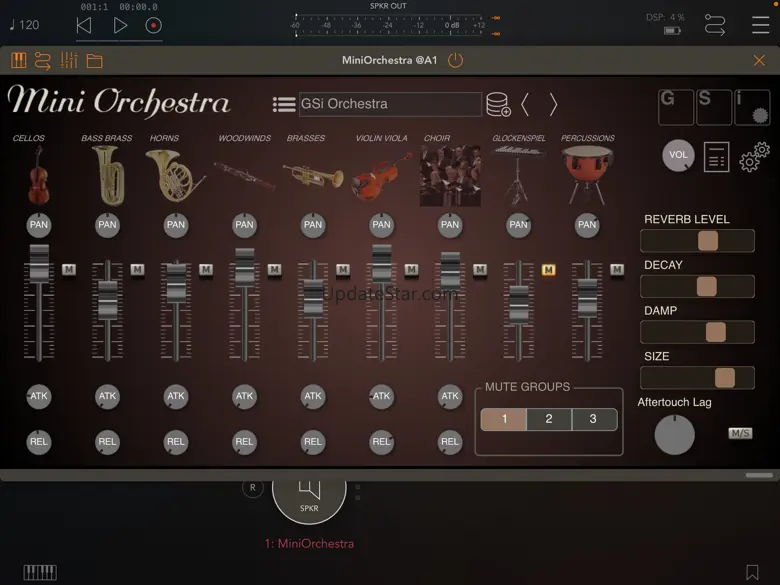Click the G logo tile
The height and width of the screenshot is (585, 780).
tap(676, 107)
